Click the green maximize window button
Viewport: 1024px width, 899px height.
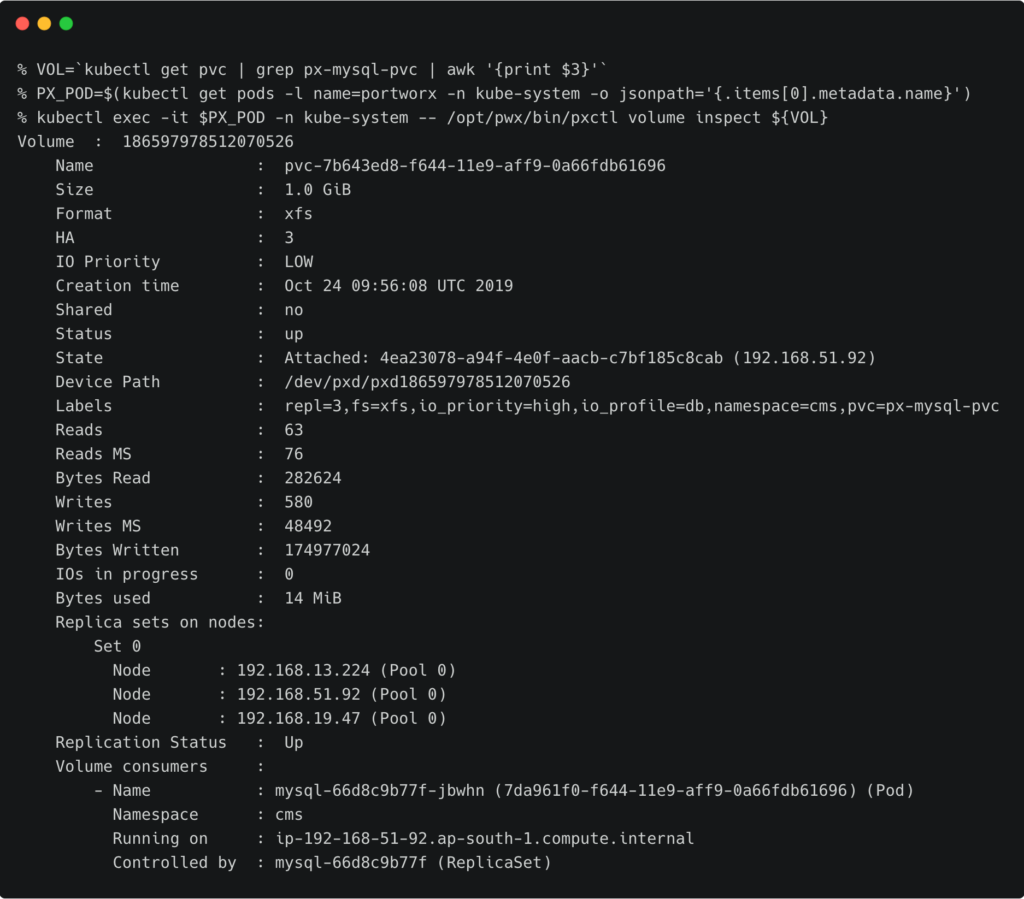66,23
